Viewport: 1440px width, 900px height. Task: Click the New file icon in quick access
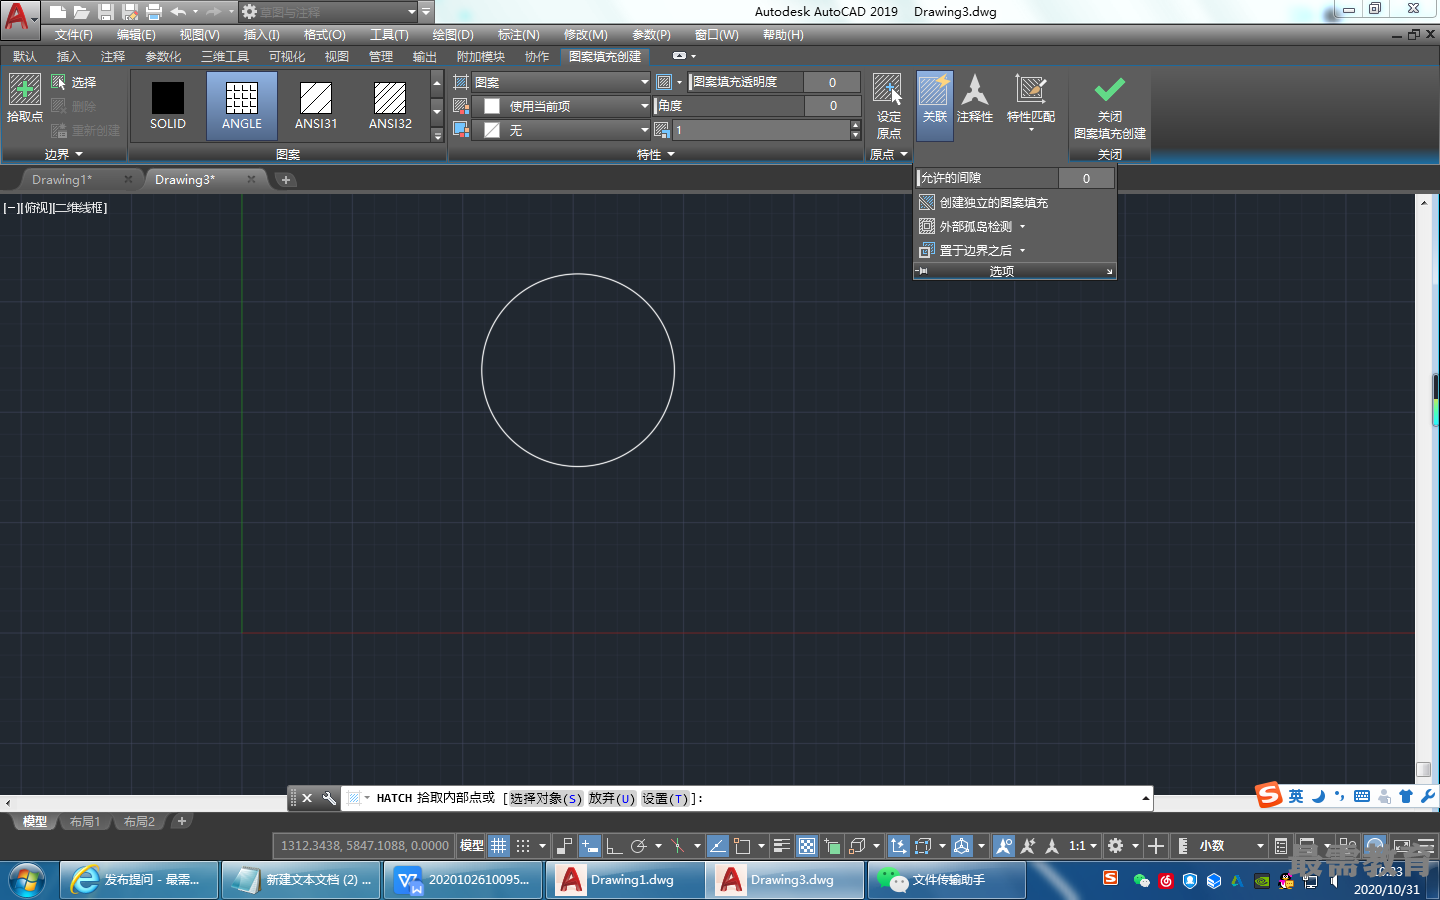[x=58, y=12]
